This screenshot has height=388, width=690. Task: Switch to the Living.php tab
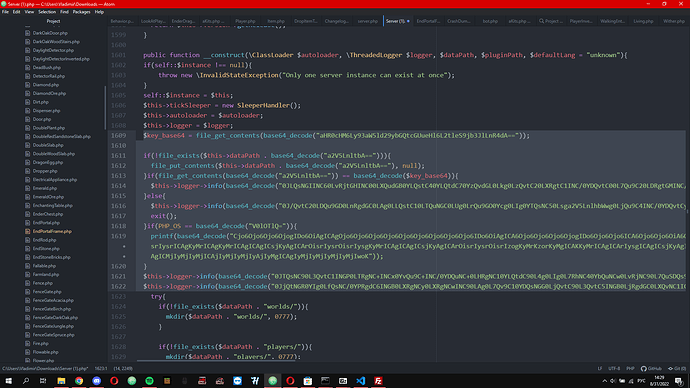(x=643, y=21)
